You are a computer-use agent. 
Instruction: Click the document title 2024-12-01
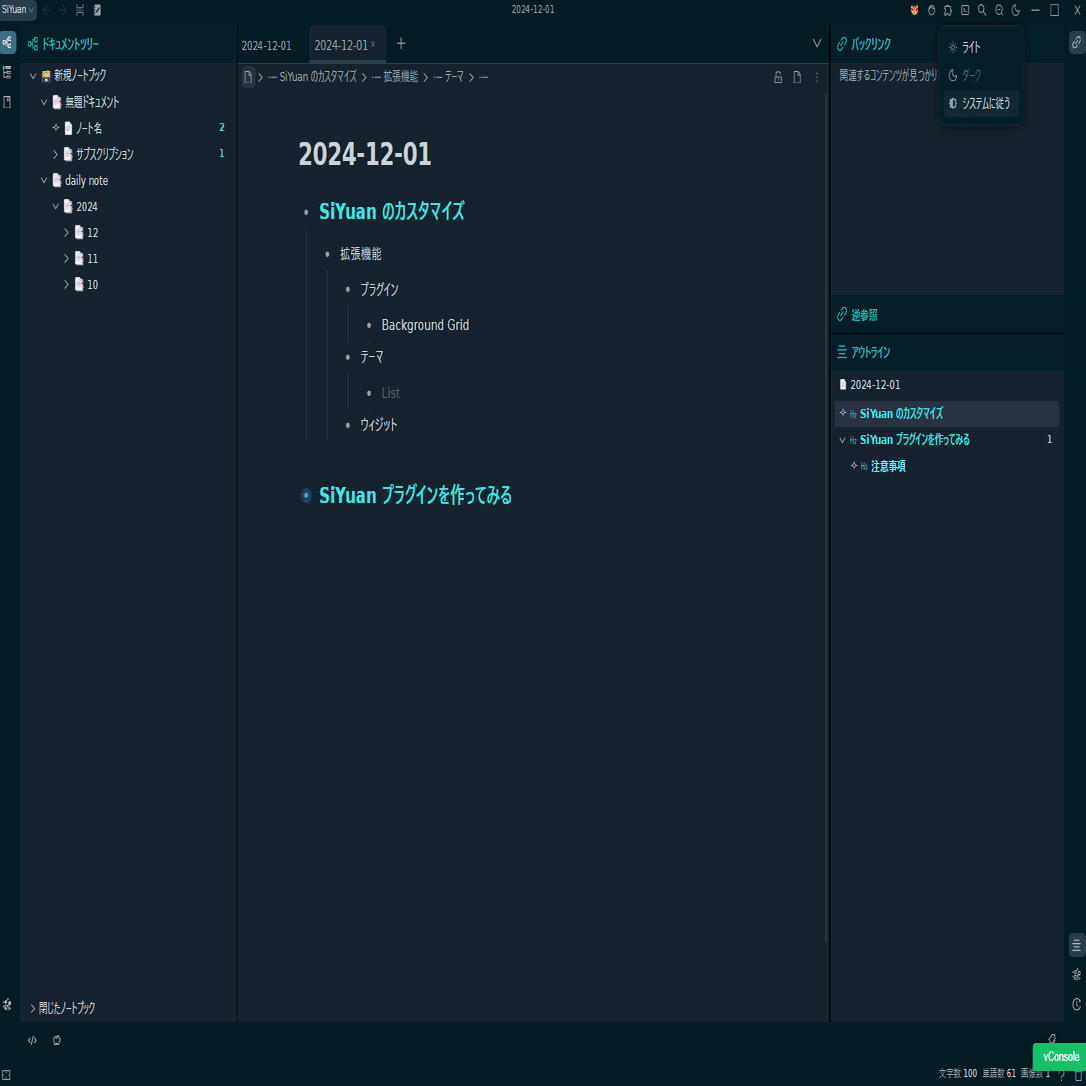pos(365,154)
